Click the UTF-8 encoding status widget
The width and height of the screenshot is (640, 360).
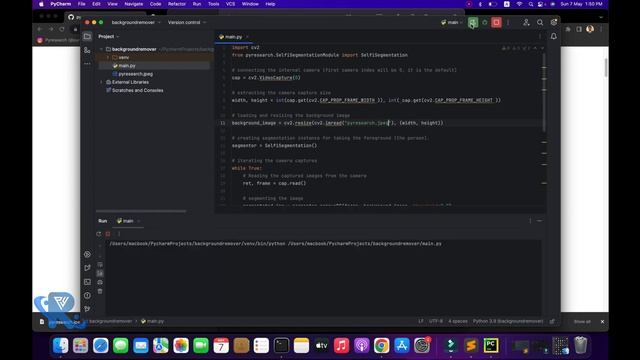[x=436, y=321]
